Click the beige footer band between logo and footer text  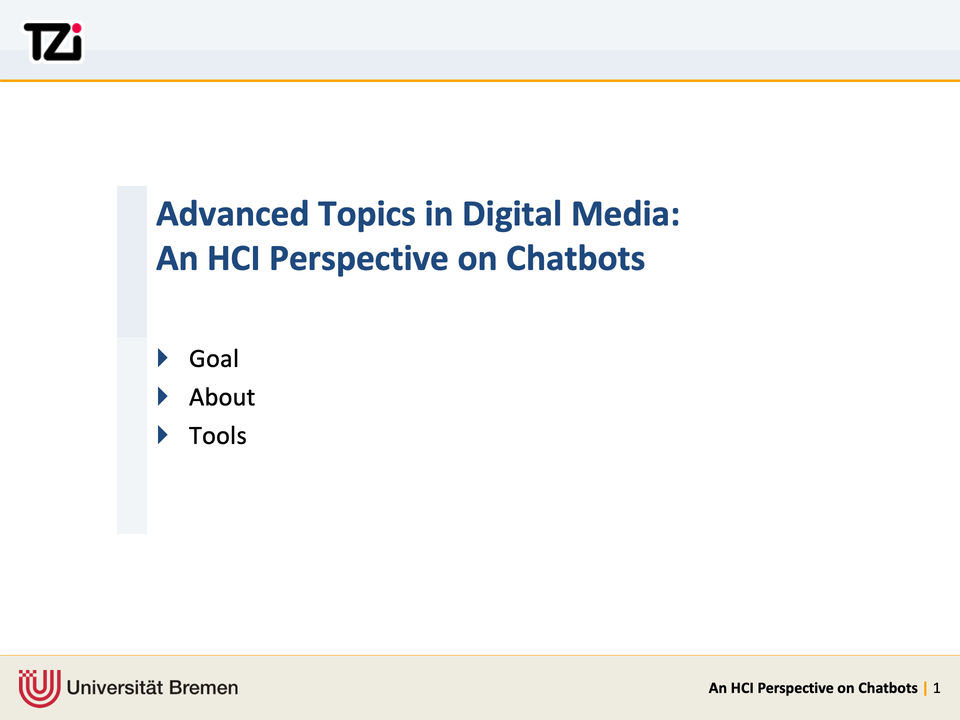[x=470, y=688]
